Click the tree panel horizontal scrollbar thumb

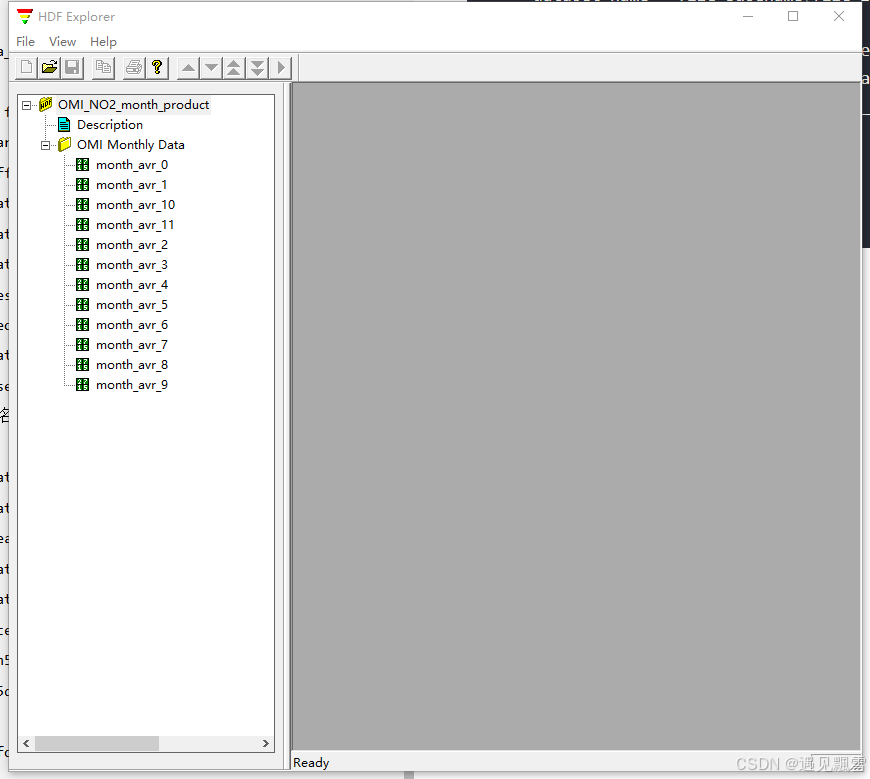[97, 743]
